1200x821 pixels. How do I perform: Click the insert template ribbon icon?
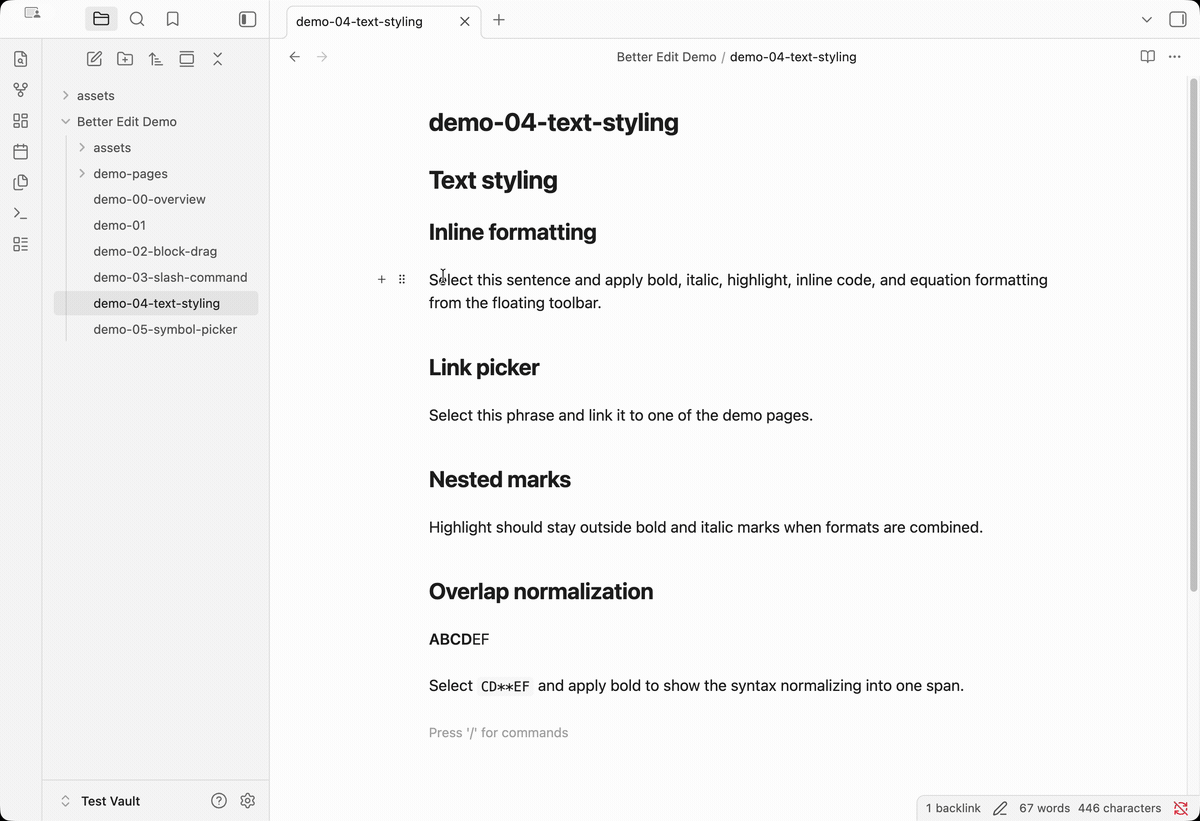point(21,183)
